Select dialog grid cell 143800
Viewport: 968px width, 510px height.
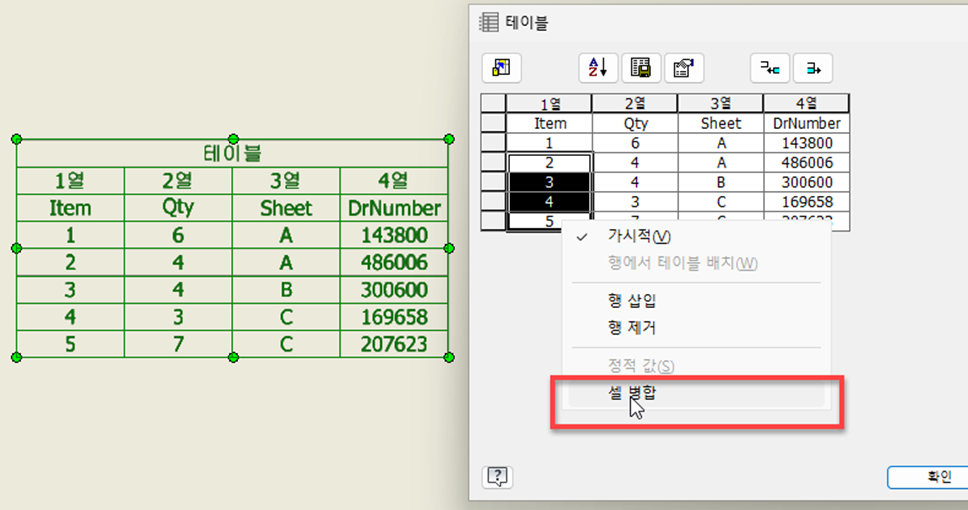tap(807, 143)
